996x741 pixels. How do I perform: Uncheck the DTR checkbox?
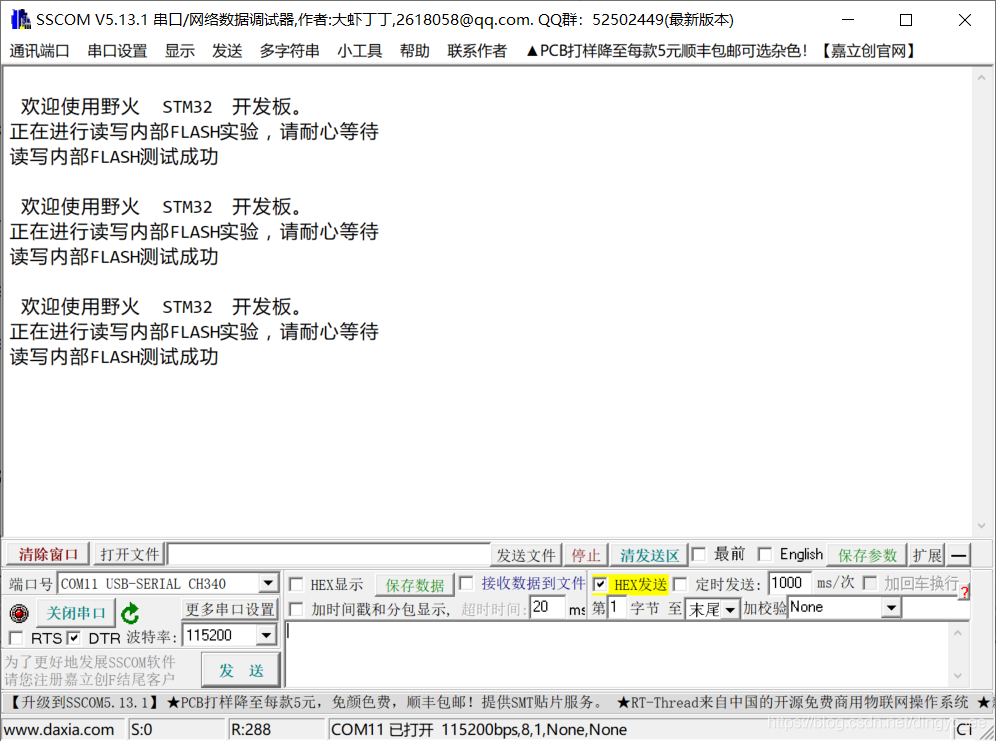74,638
